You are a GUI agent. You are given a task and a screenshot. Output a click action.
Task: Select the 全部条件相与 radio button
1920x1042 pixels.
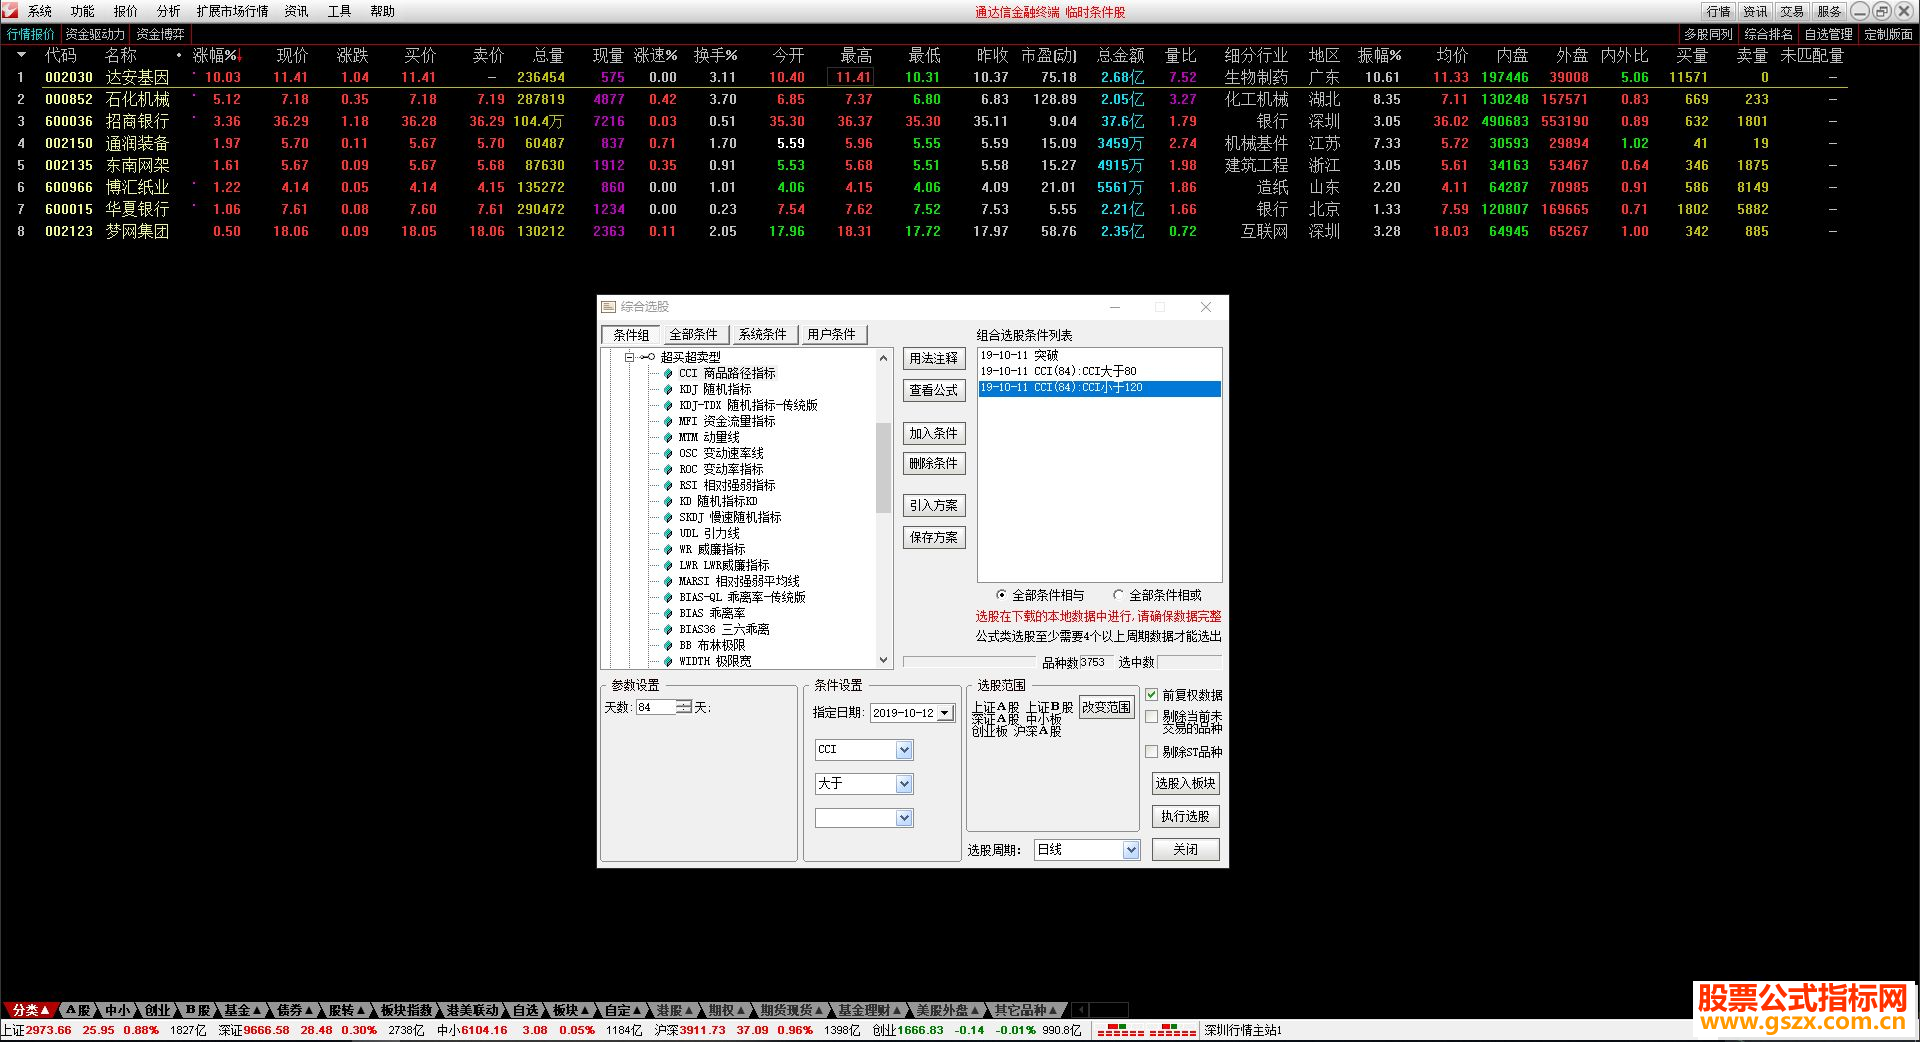pyautogui.click(x=1001, y=595)
